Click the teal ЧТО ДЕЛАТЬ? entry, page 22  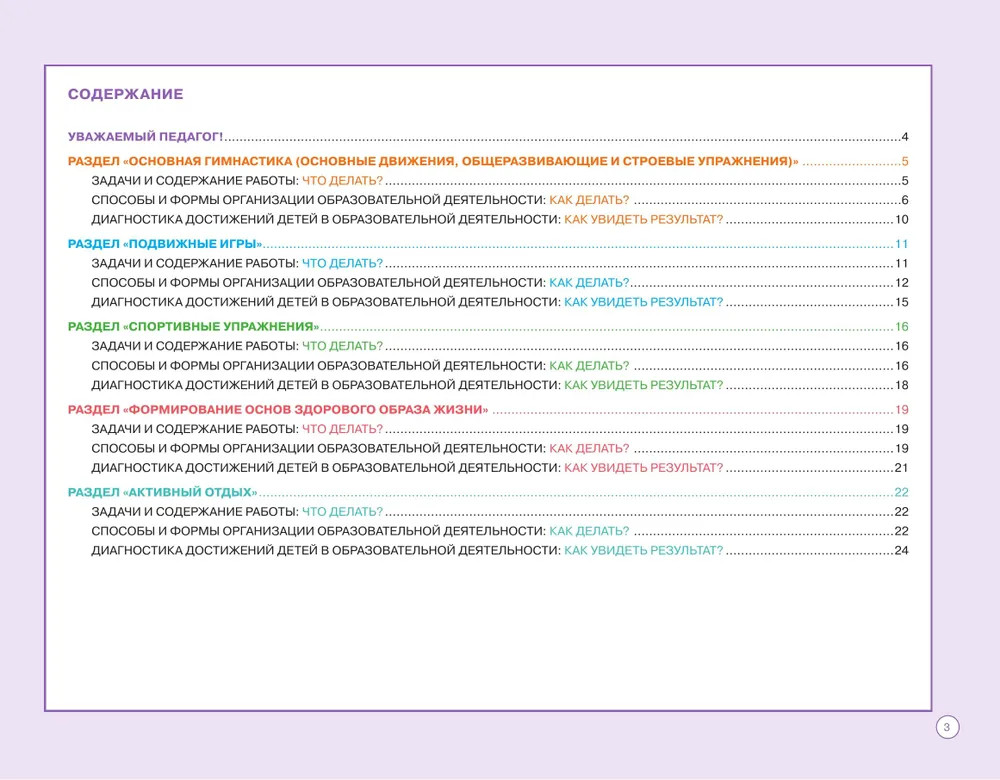pyautogui.click(x=500, y=511)
